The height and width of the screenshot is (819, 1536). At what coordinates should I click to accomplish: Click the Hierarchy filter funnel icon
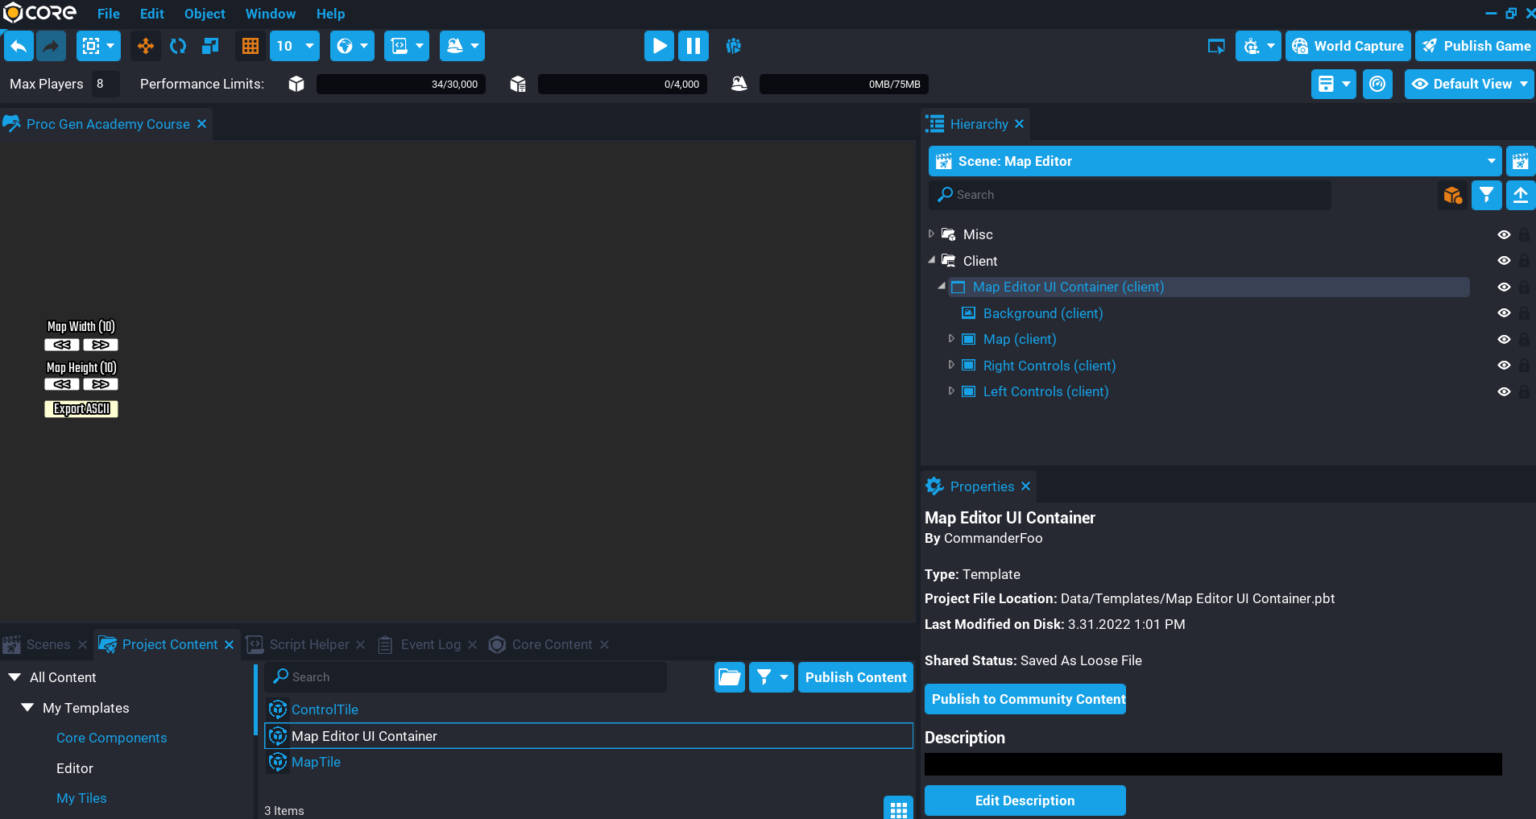1485,194
